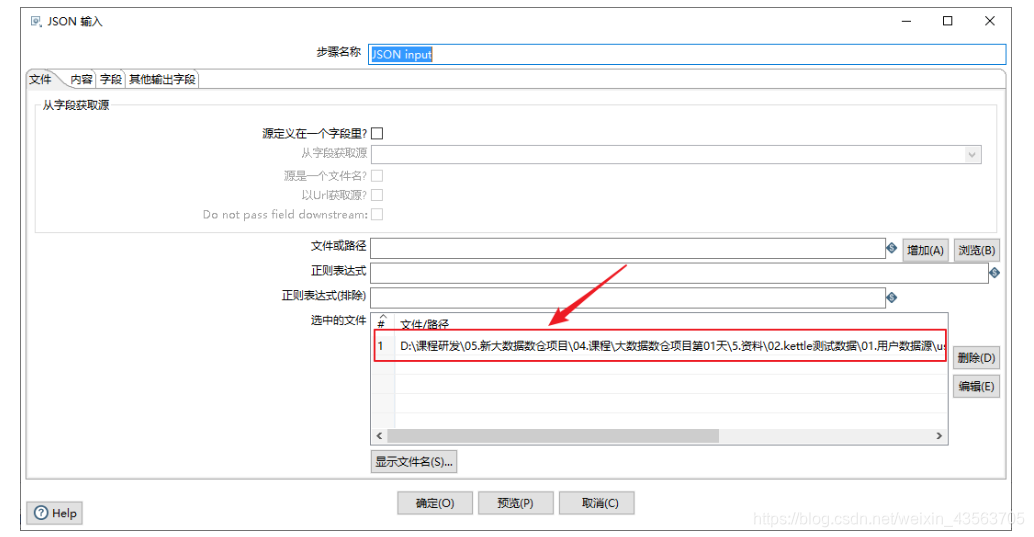
Task: Click the file list scroll left arrow
Action: [x=379, y=436]
